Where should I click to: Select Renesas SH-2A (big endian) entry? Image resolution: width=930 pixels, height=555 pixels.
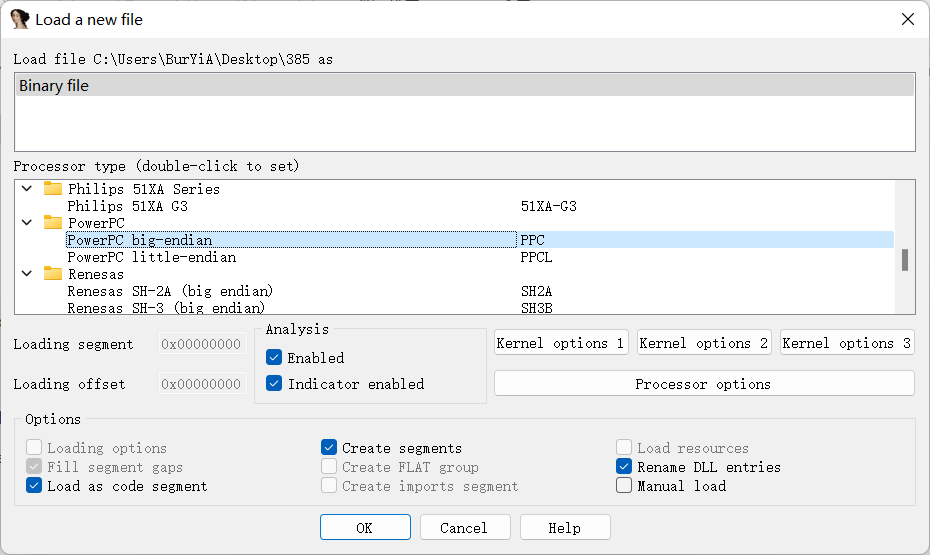pyautogui.click(x=170, y=291)
